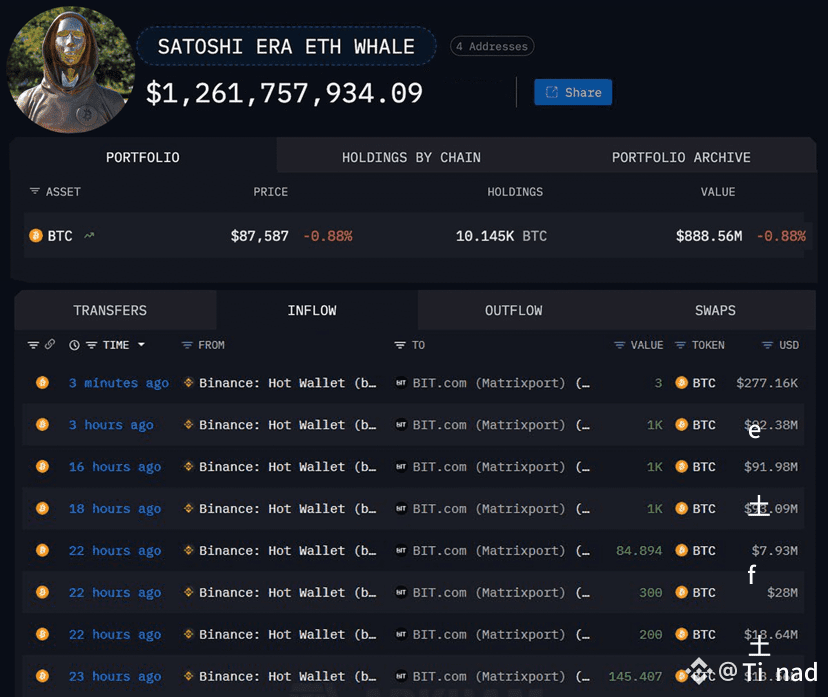Expand the TIME sort dropdown arrow

[142, 345]
